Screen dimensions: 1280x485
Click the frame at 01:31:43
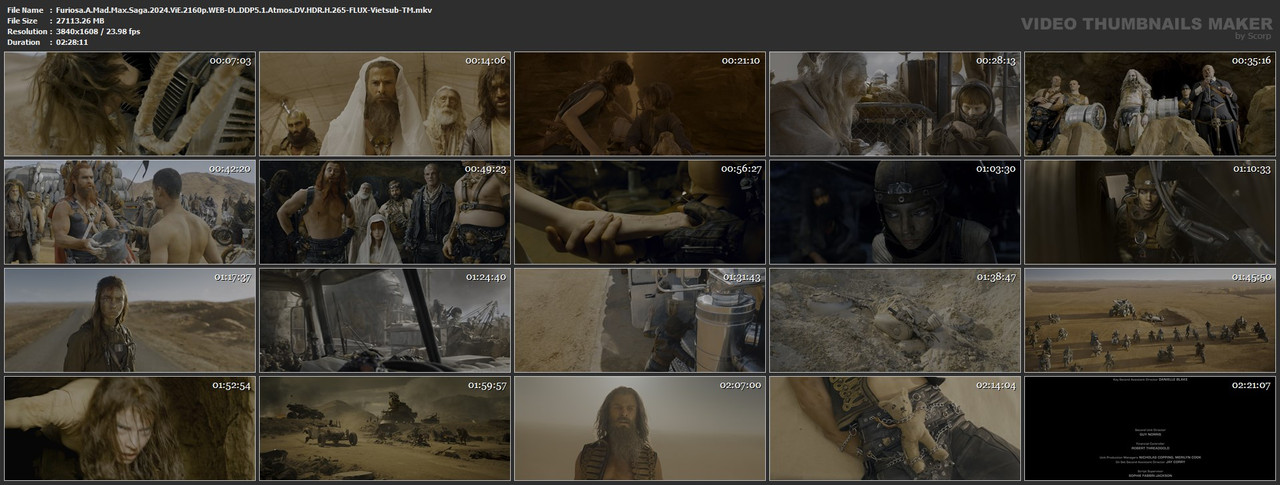[640, 320]
